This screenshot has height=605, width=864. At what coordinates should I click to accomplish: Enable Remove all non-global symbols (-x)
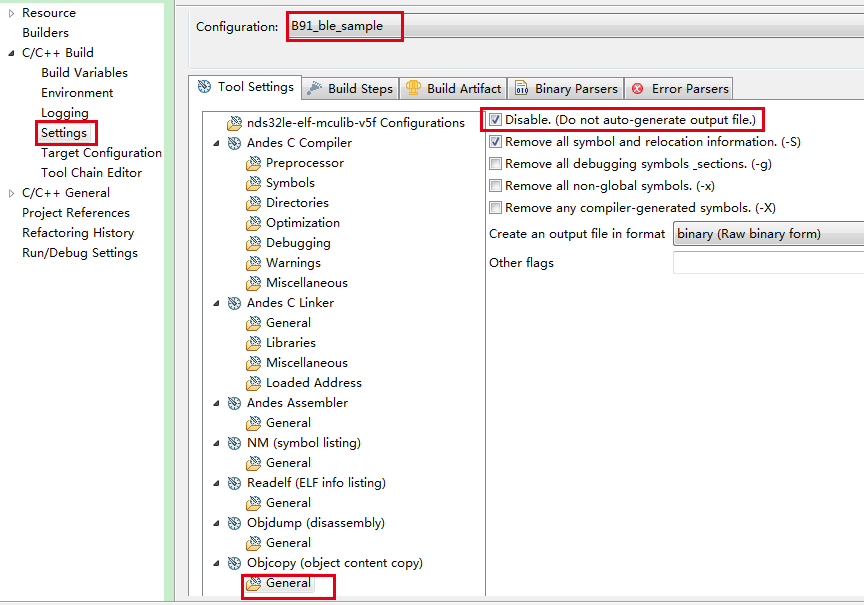tap(495, 186)
